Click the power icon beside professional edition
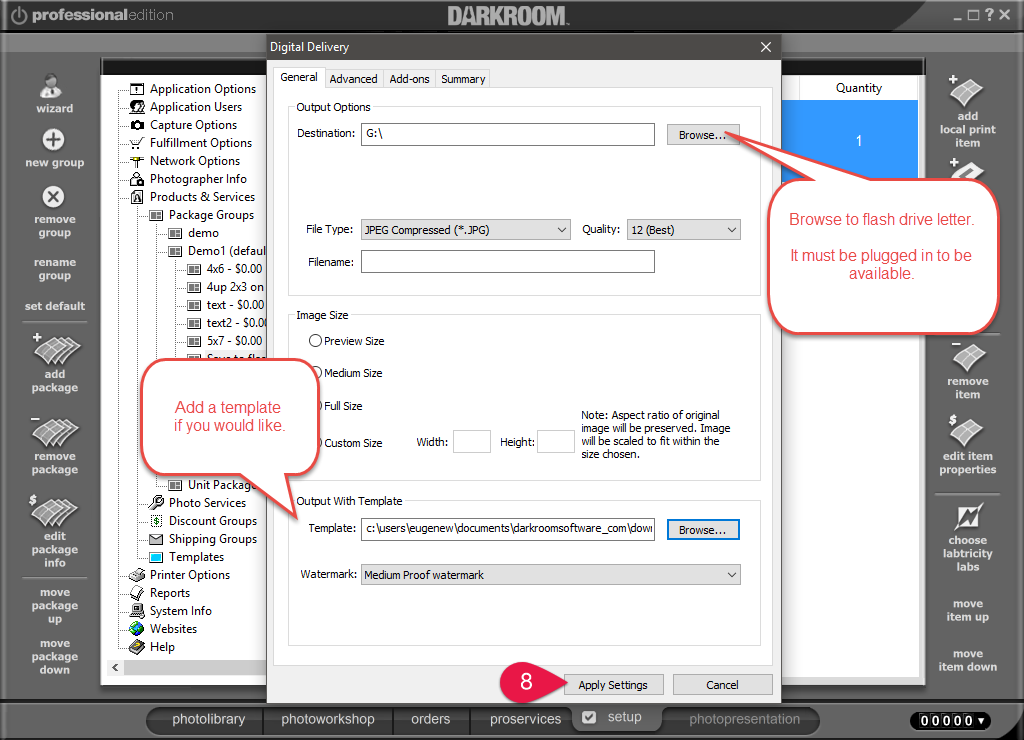1024x740 pixels. [x=19, y=15]
